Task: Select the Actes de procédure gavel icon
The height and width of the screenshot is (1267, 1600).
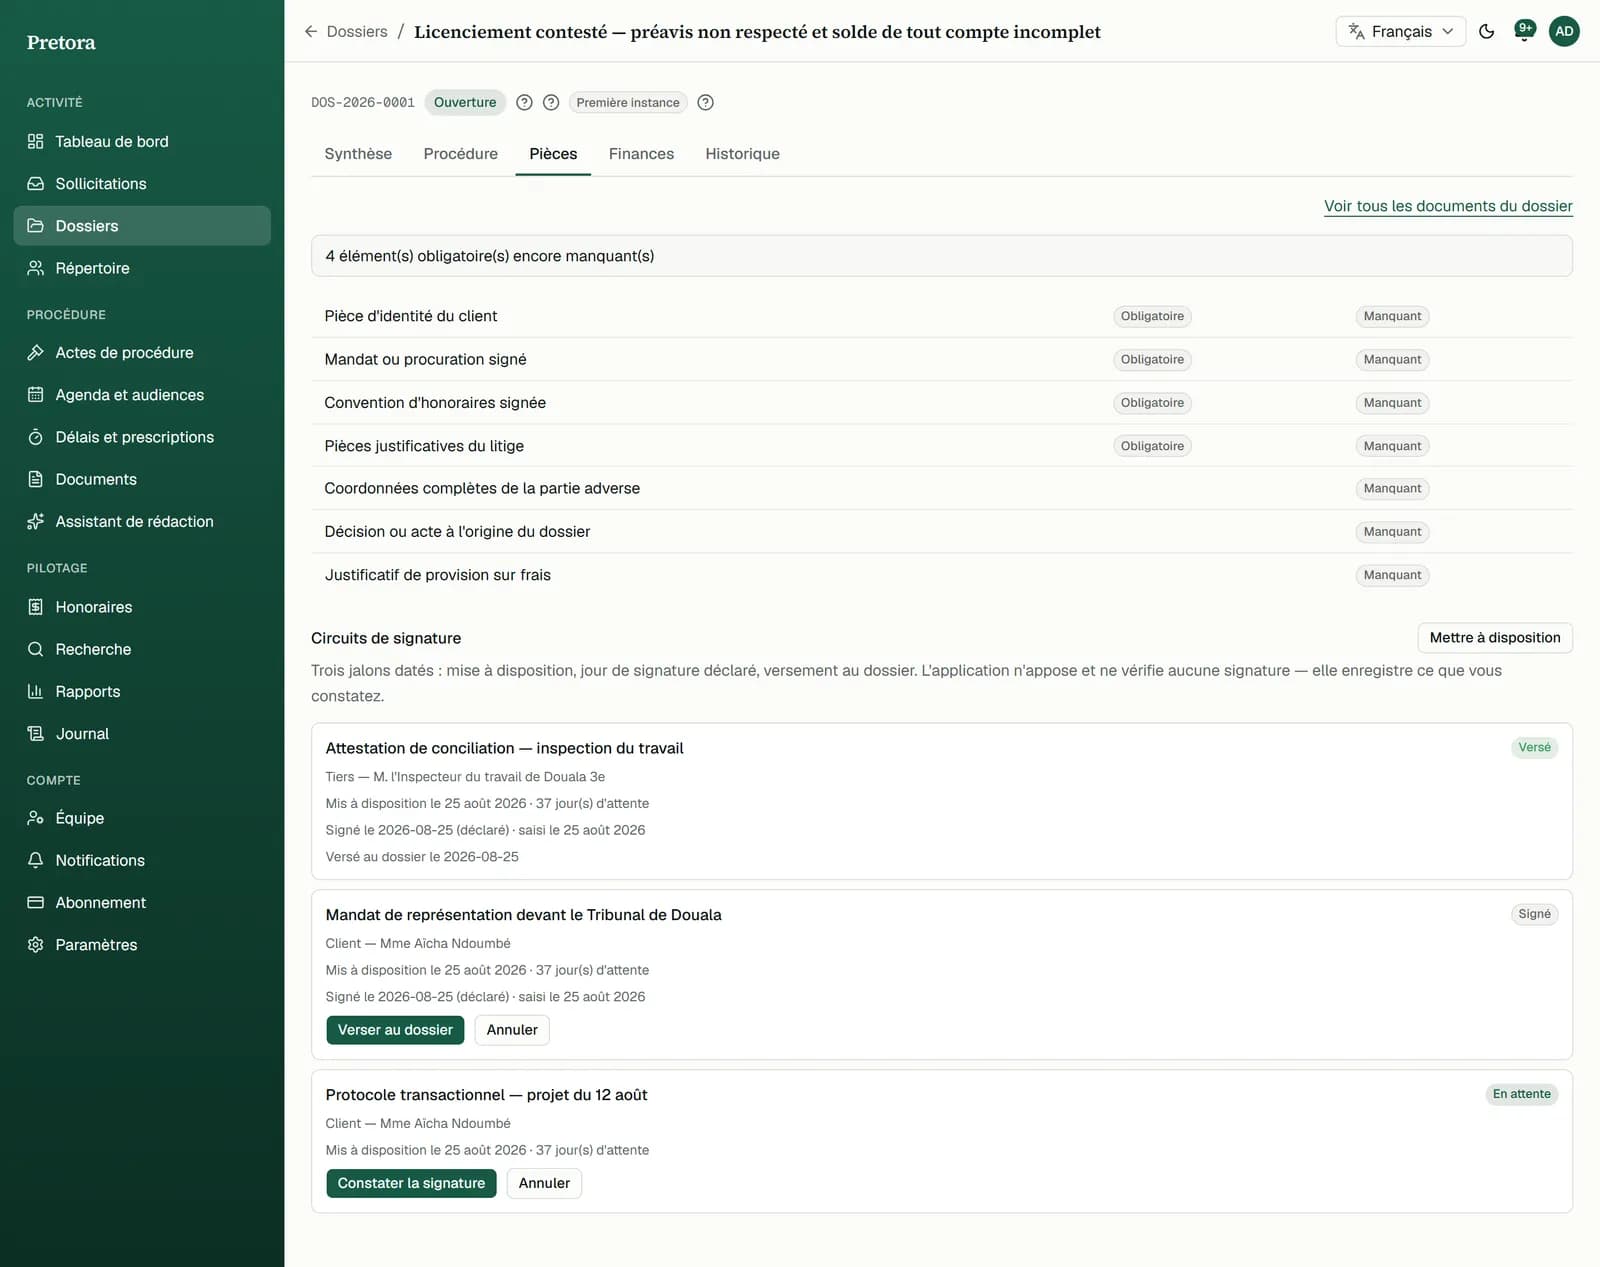Action: coord(35,353)
